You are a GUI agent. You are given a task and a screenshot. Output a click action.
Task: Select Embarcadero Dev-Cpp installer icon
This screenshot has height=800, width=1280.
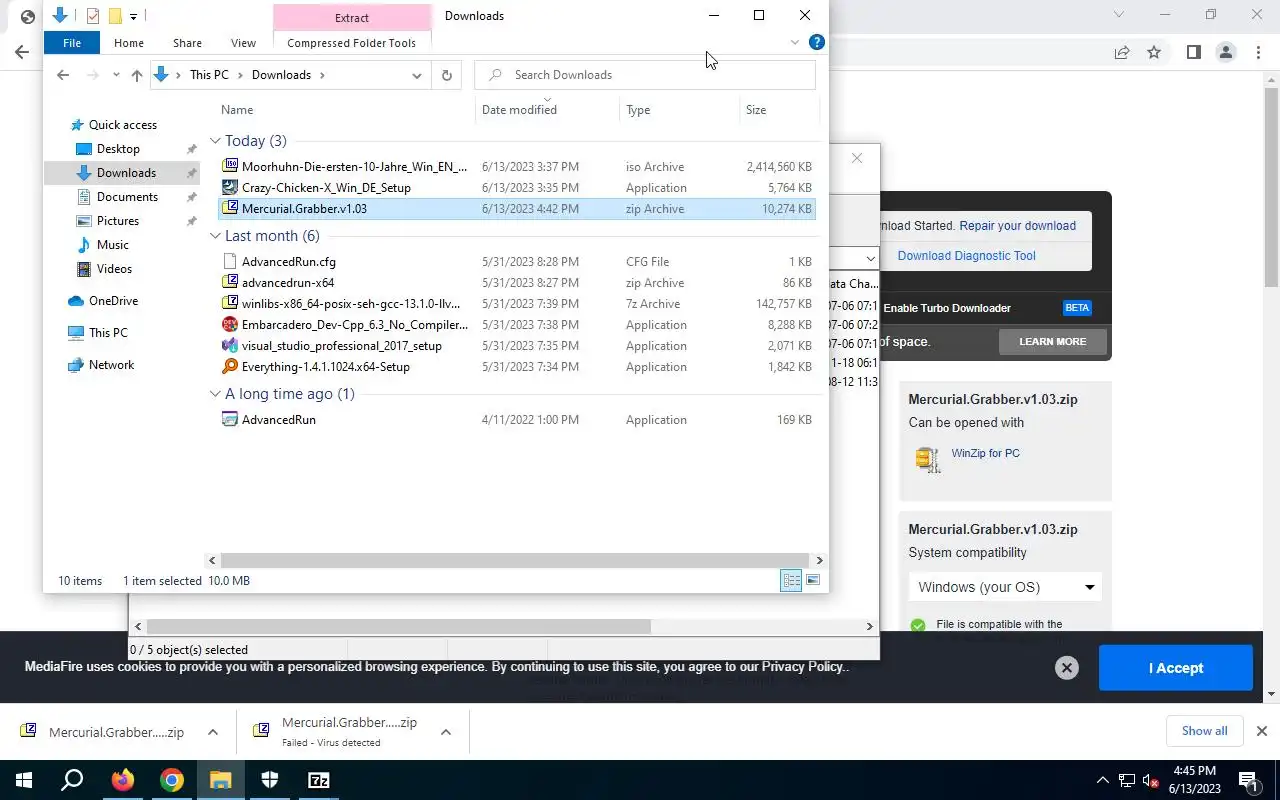230,325
